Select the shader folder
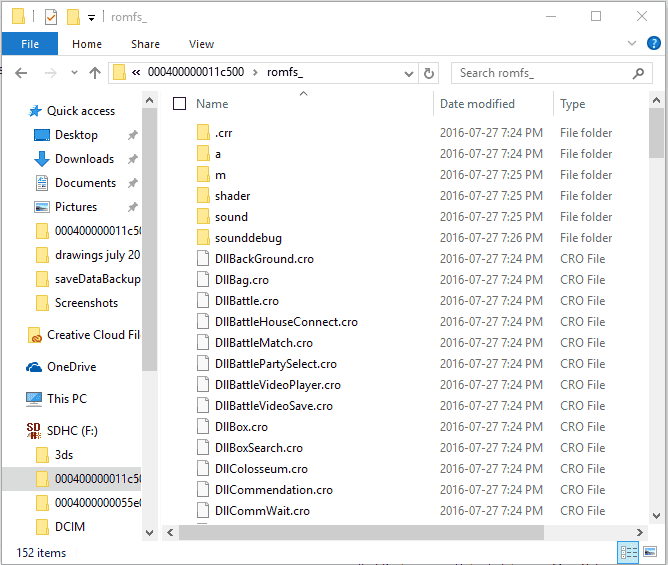668x565 pixels. [x=232, y=196]
